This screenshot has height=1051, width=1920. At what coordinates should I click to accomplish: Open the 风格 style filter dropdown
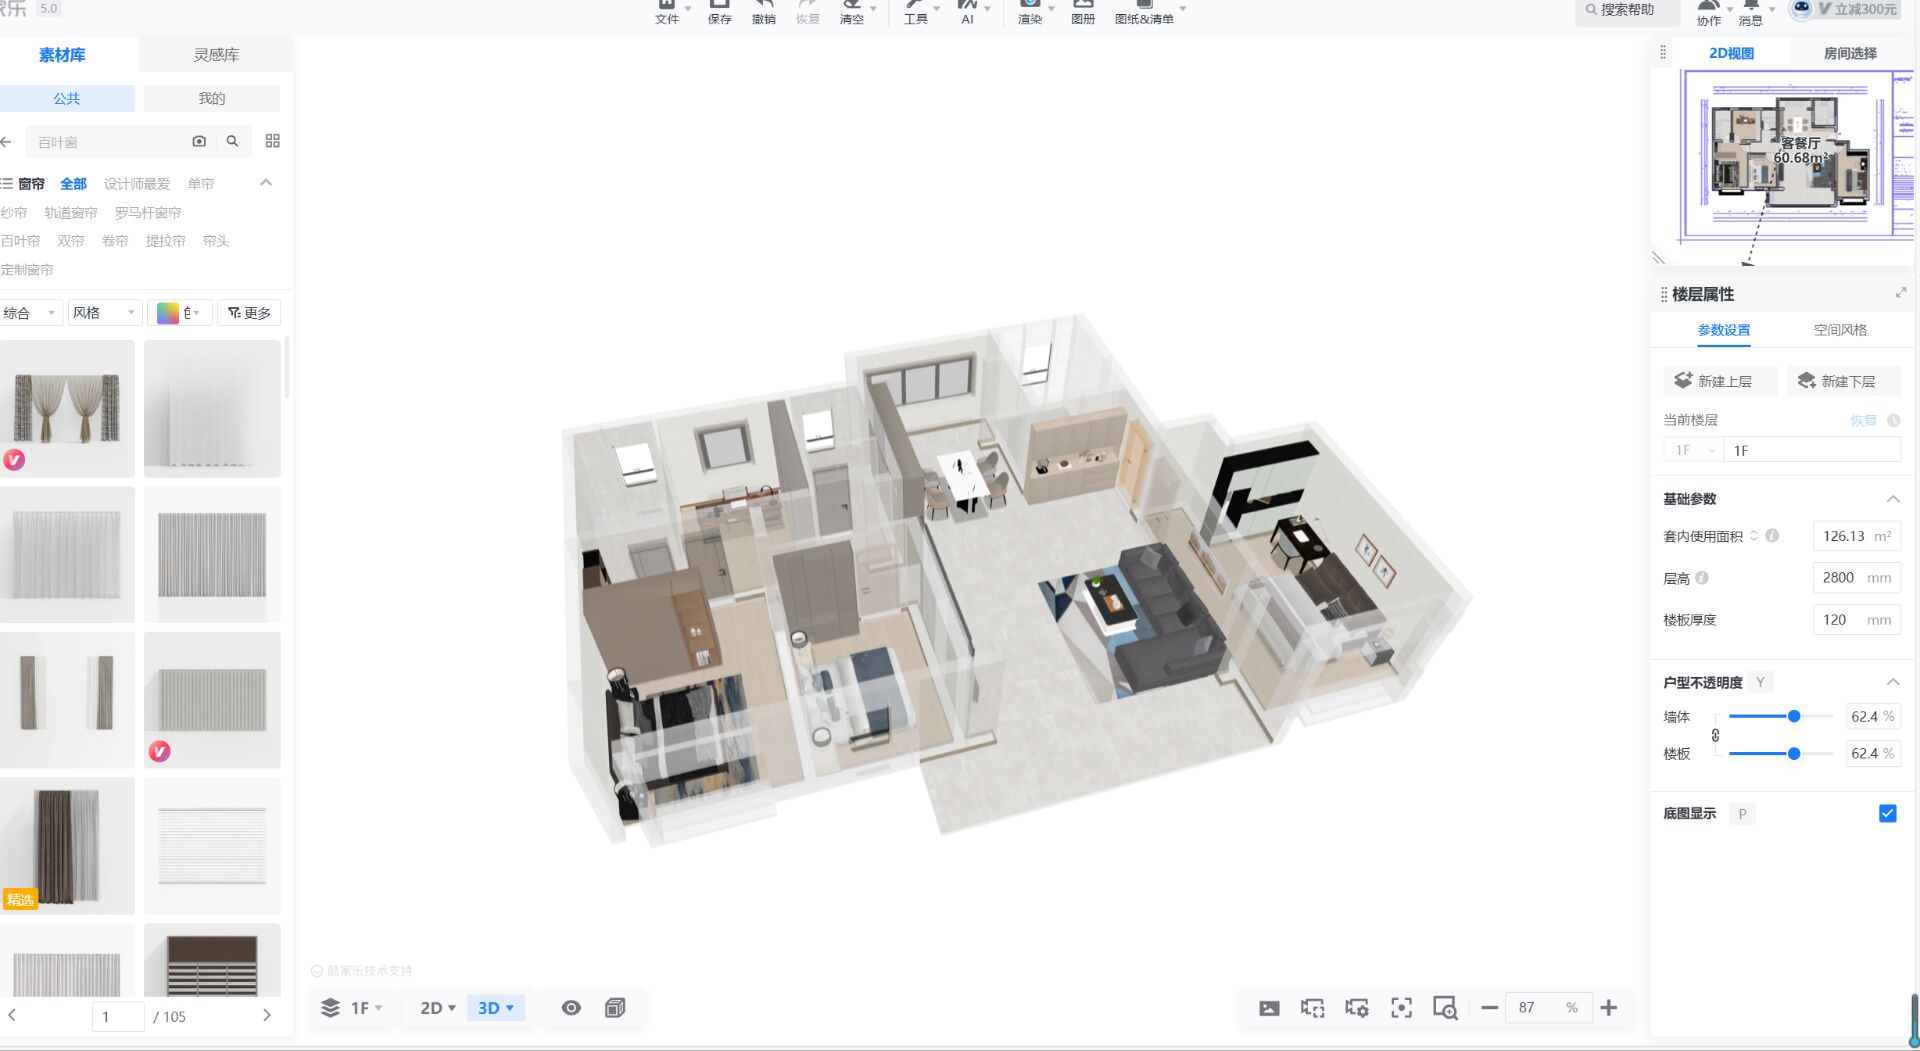click(103, 313)
